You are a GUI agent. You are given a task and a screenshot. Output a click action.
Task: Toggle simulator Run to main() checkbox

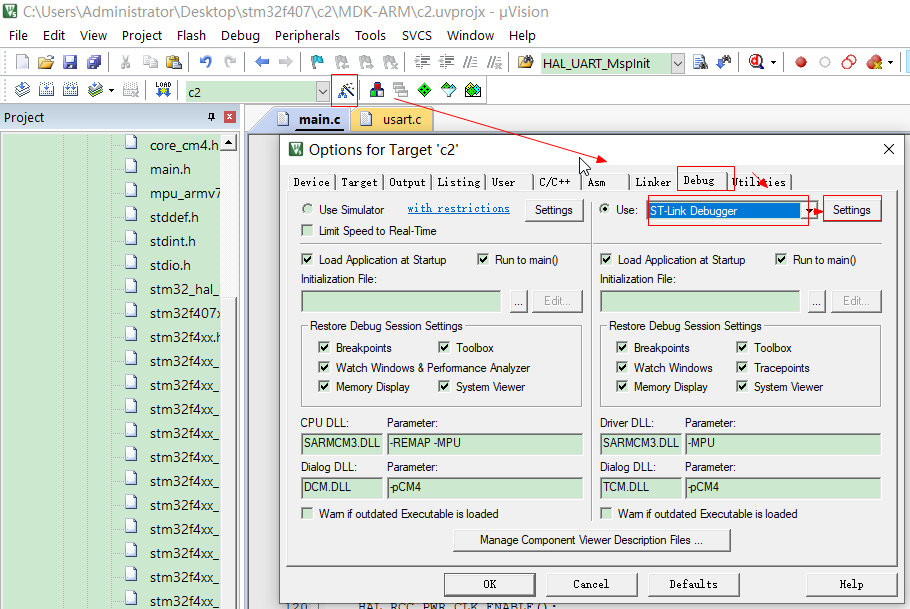pos(483,260)
